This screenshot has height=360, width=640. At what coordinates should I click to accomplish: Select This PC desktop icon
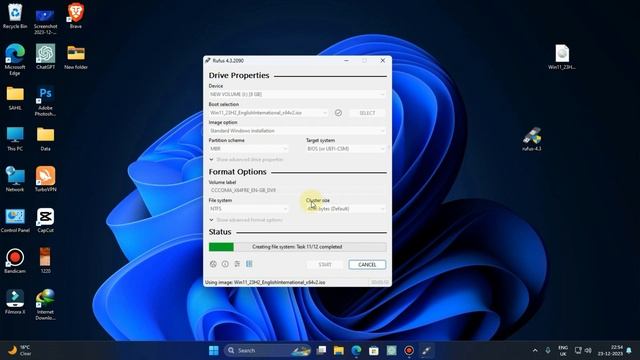(x=15, y=139)
